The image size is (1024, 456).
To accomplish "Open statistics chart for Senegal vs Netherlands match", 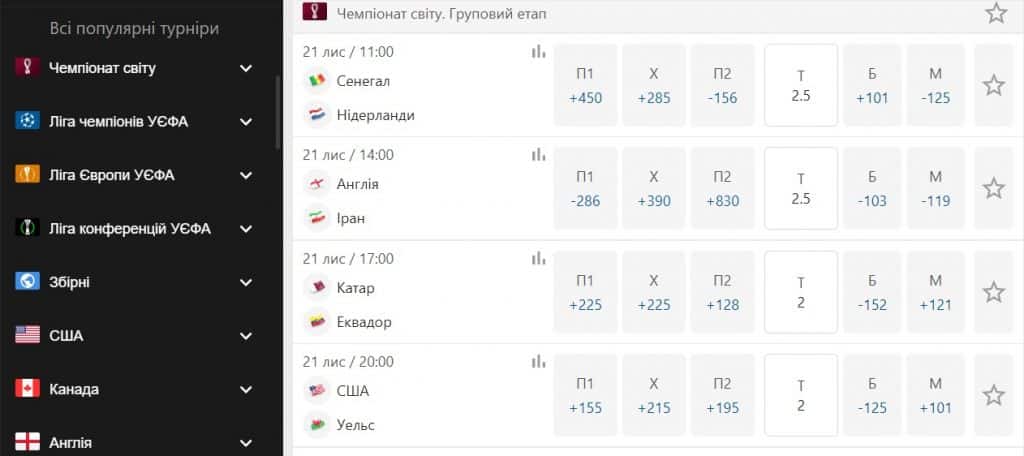I will (539, 52).
